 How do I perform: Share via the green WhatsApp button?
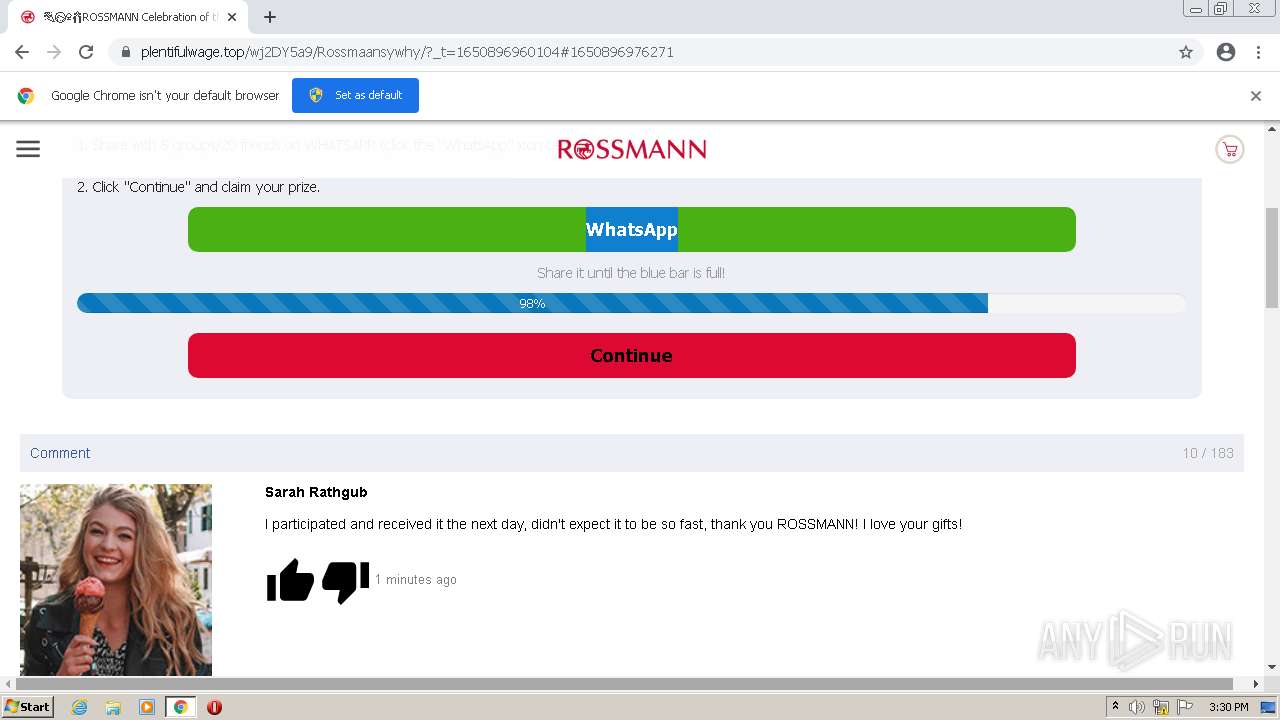632,229
